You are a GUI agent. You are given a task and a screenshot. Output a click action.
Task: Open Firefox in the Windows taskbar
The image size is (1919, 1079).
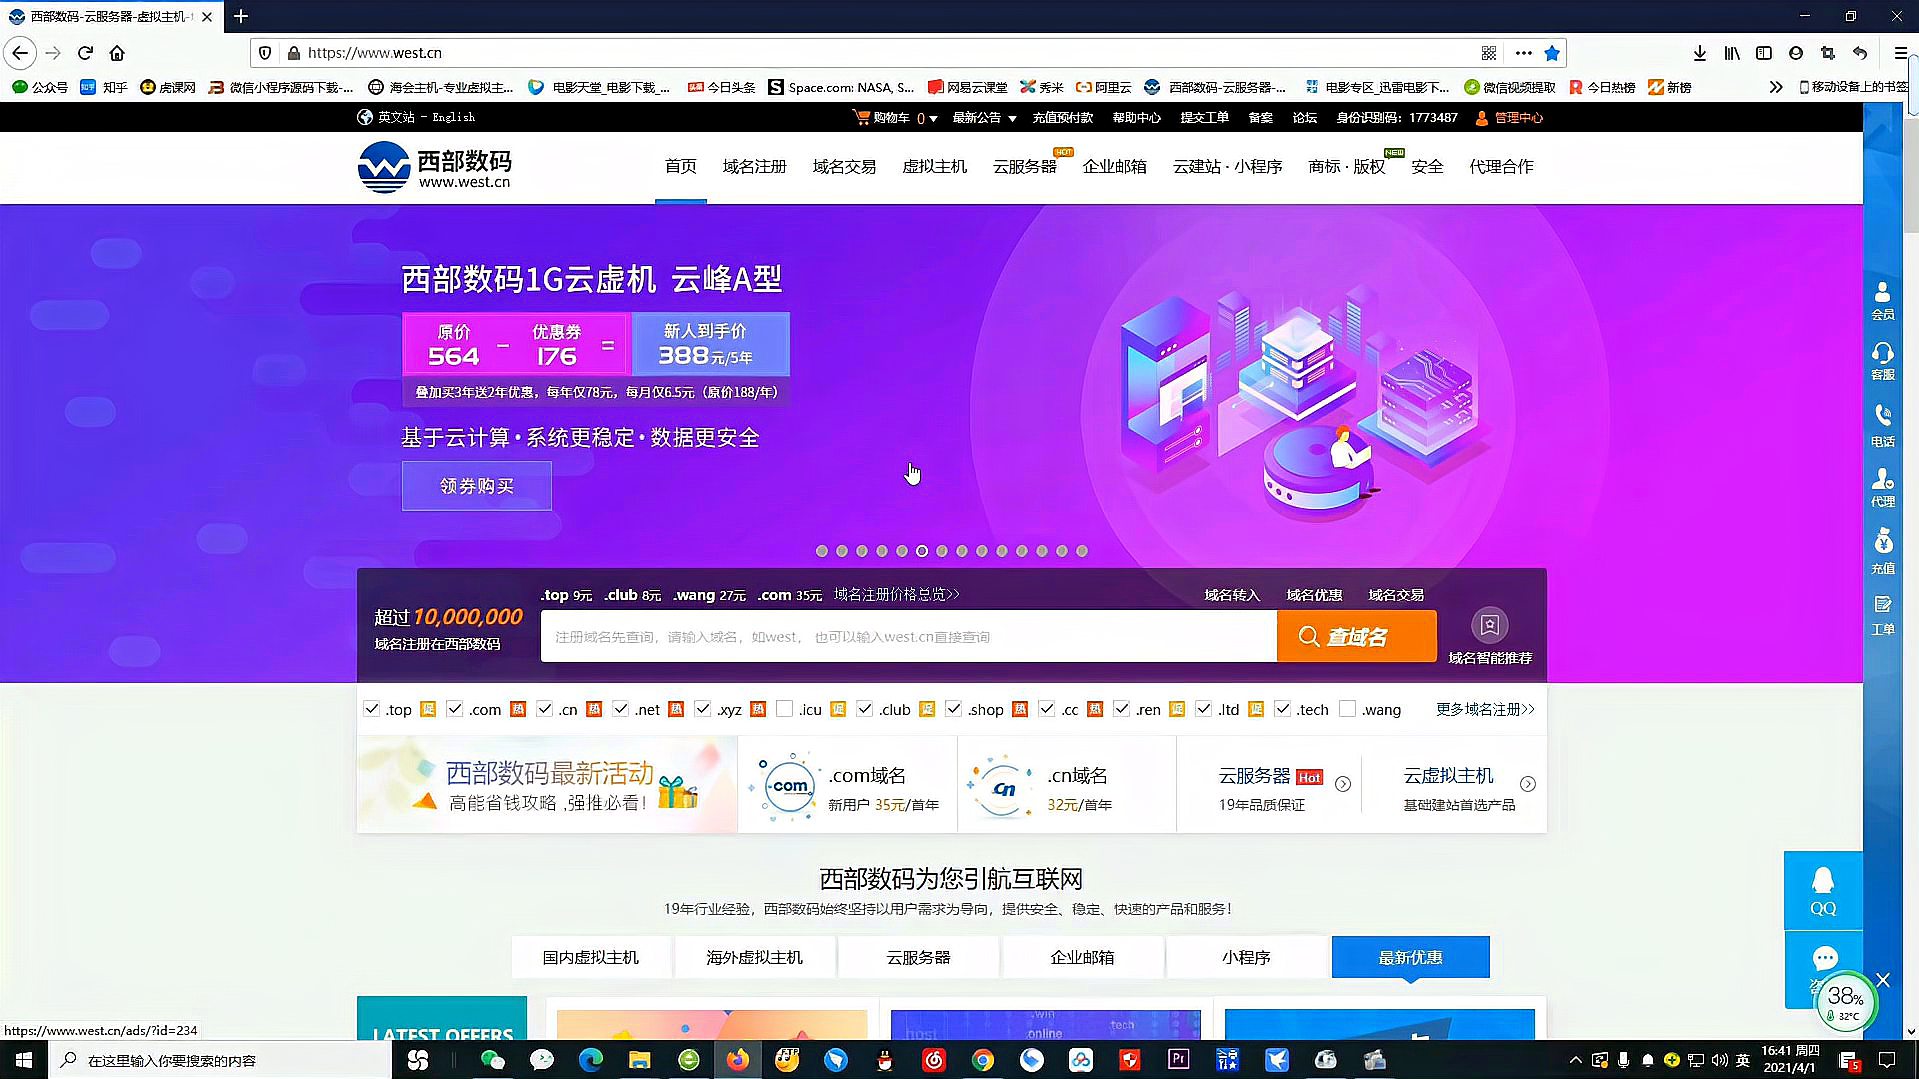click(738, 1060)
